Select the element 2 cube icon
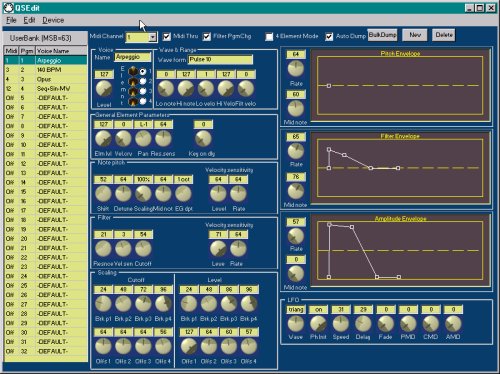 click(133, 81)
